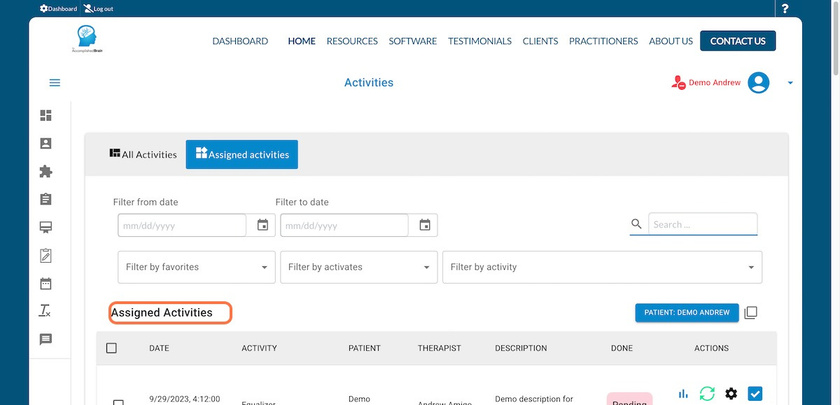Click the DATE column header
Viewport: 840px width, 405px height.
[159, 348]
